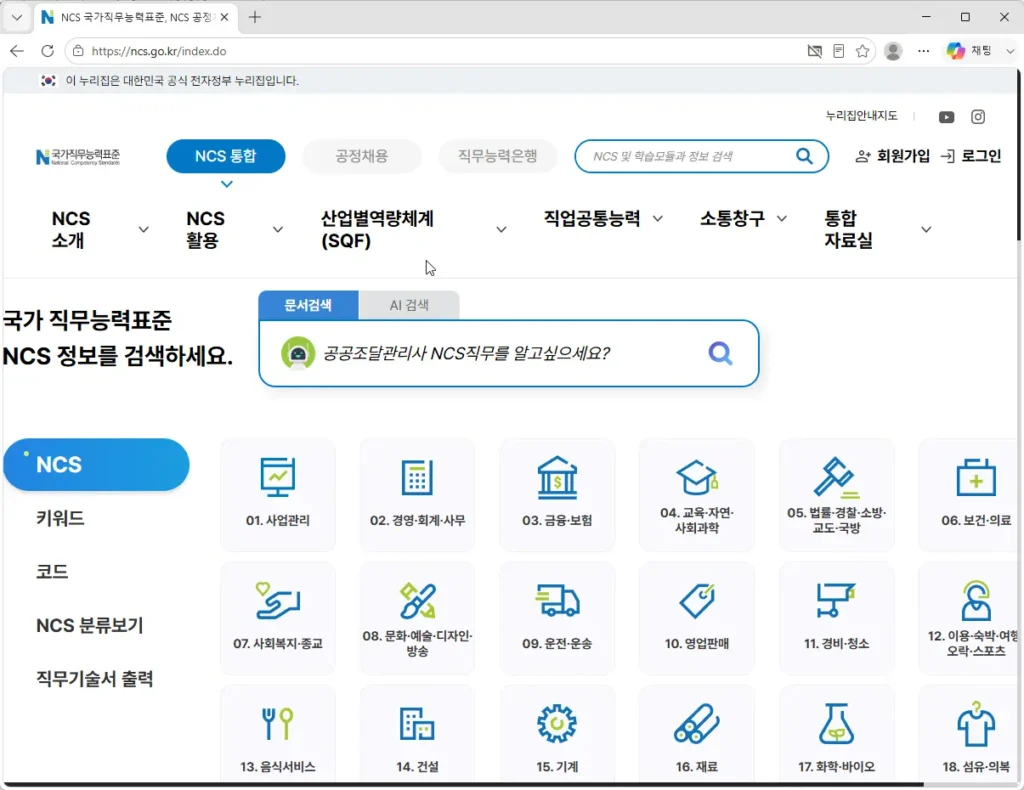Expand the NCS 활용 menu chevron
The width and height of the screenshot is (1024, 790).
(x=278, y=229)
